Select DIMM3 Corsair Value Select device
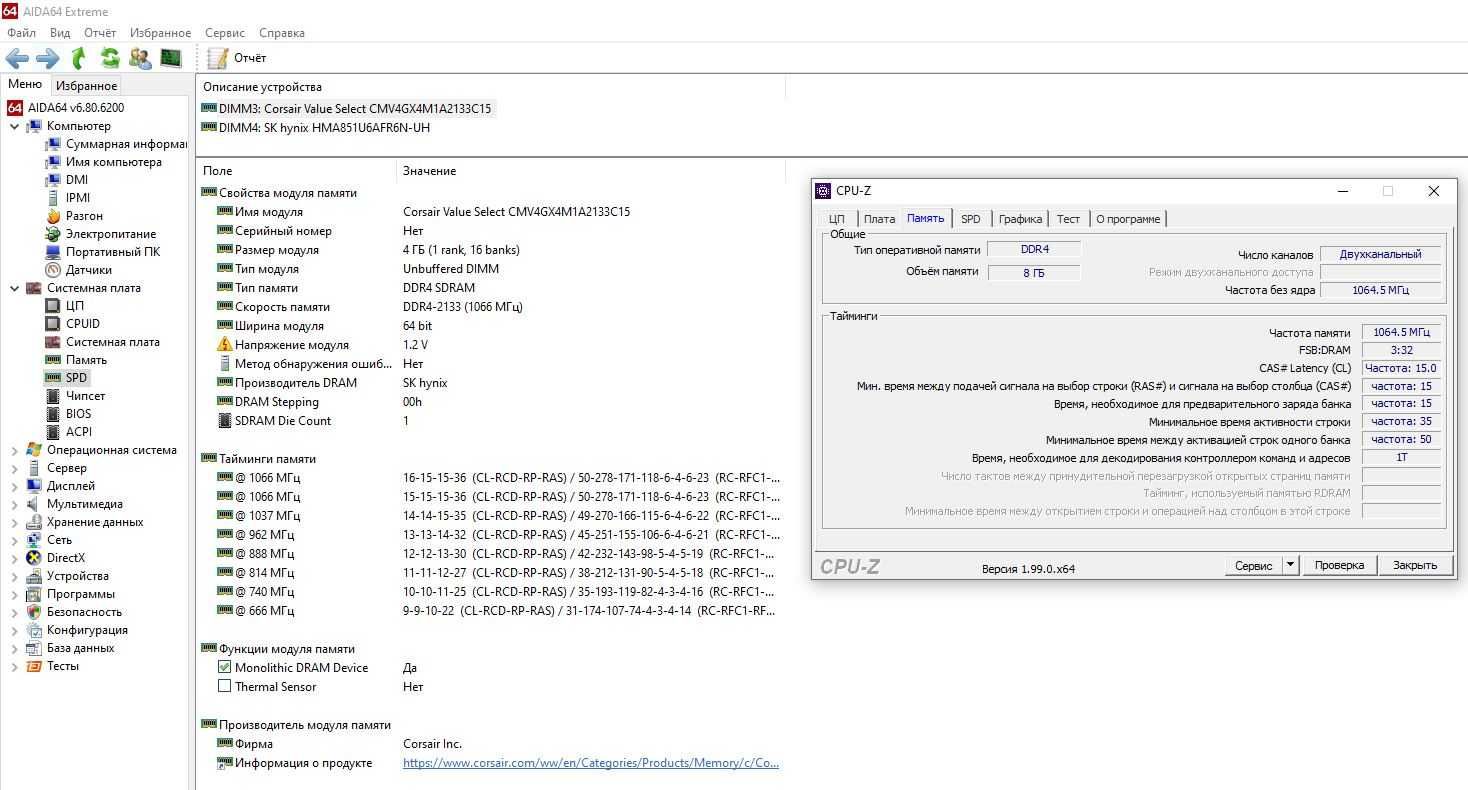Viewport: 1468px width, 790px height. (347, 108)
